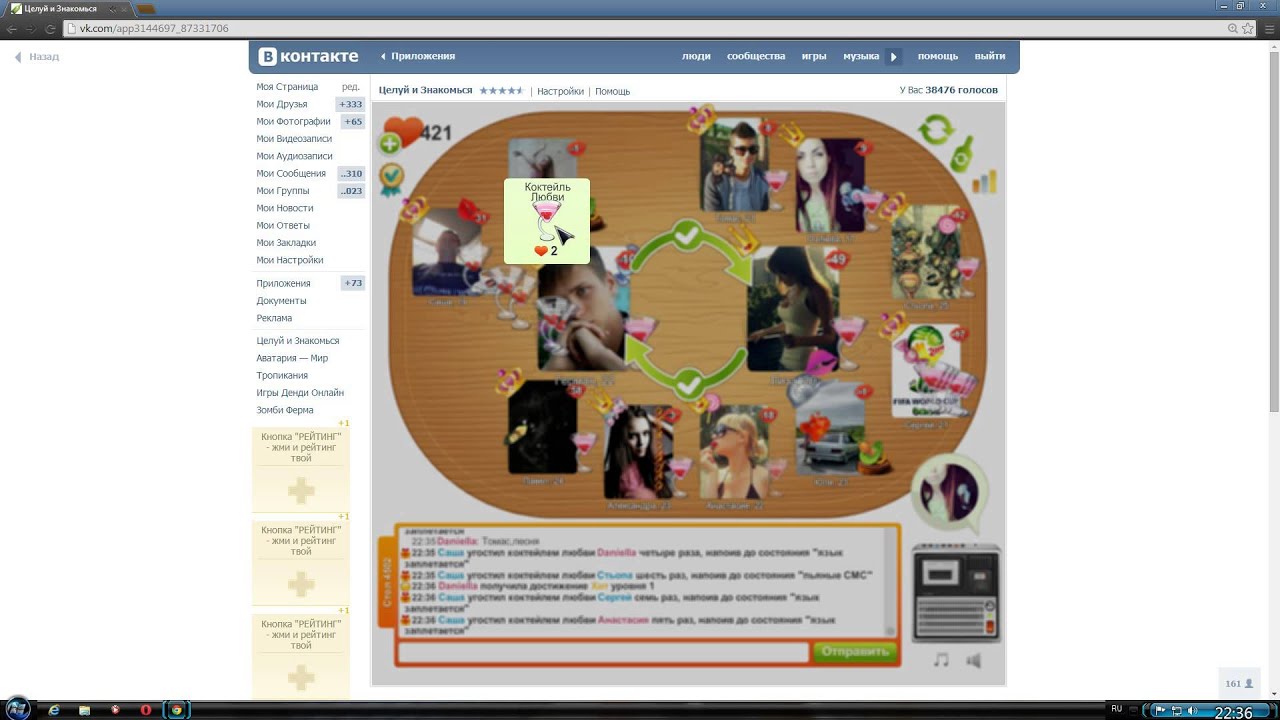The height and width of the screenshot is (720, 1280).
Task: Click ред. edit link in sidebar
Action: 350,87
